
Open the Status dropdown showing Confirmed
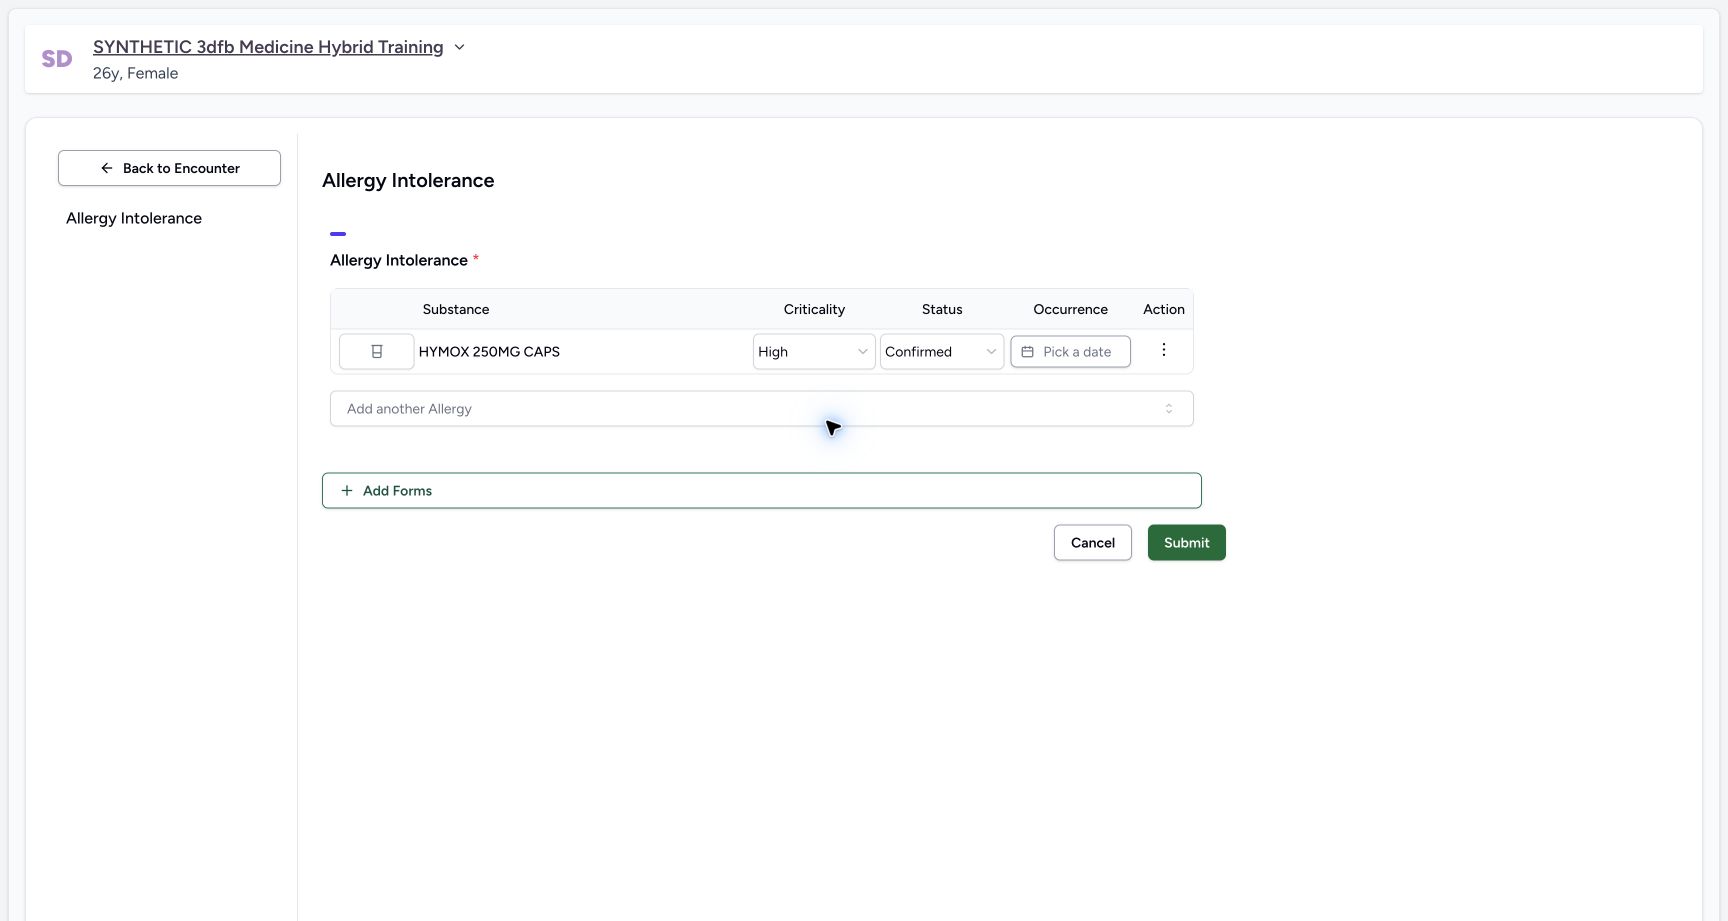[941, 352]
